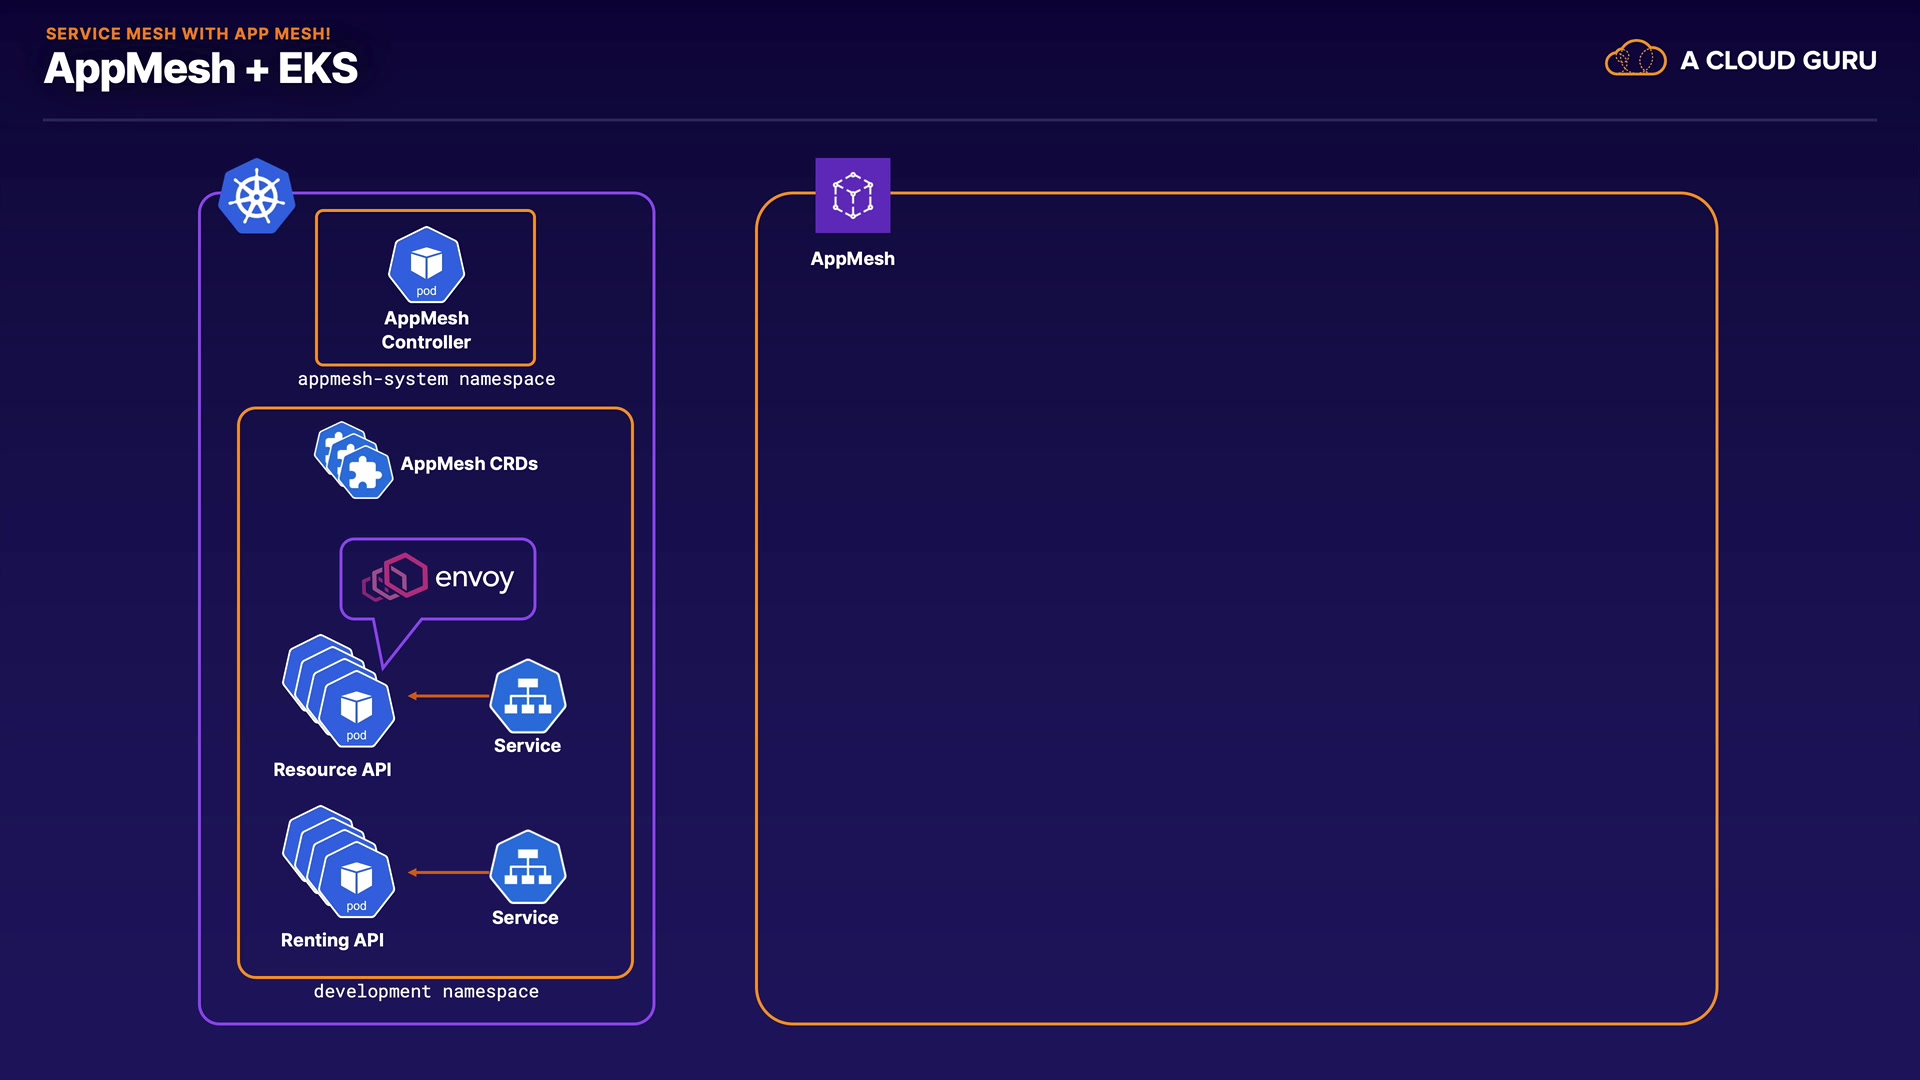Click the AppMesh + EKS title
This screenshot has width=1920, height=1080.
[201, 69]
